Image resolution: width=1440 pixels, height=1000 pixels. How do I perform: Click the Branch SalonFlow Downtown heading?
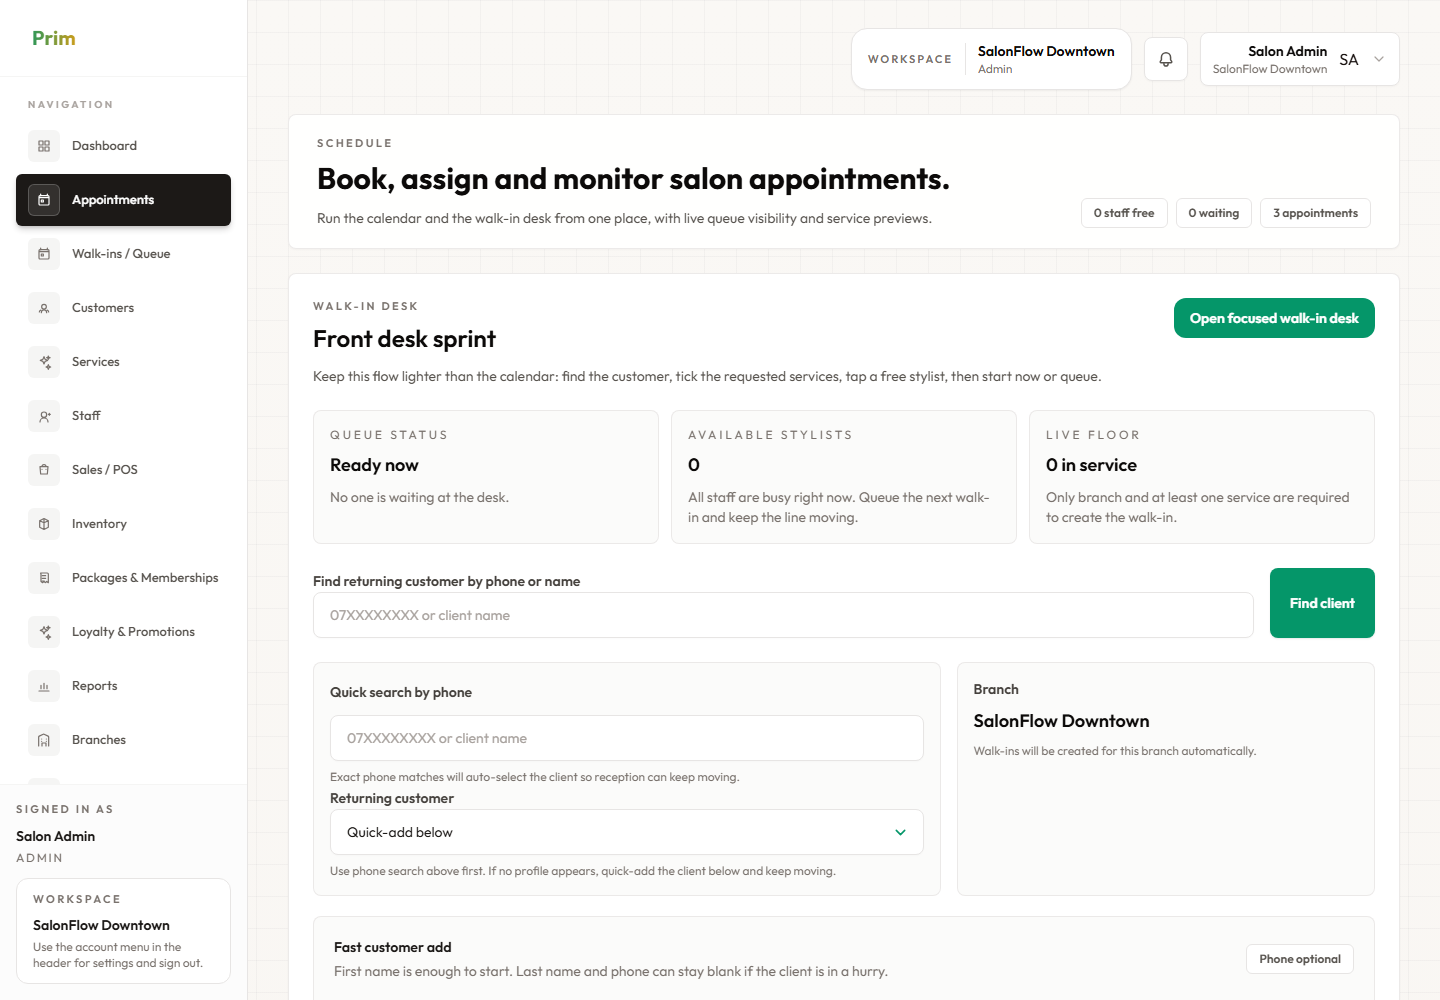(x=1061, y=721)
